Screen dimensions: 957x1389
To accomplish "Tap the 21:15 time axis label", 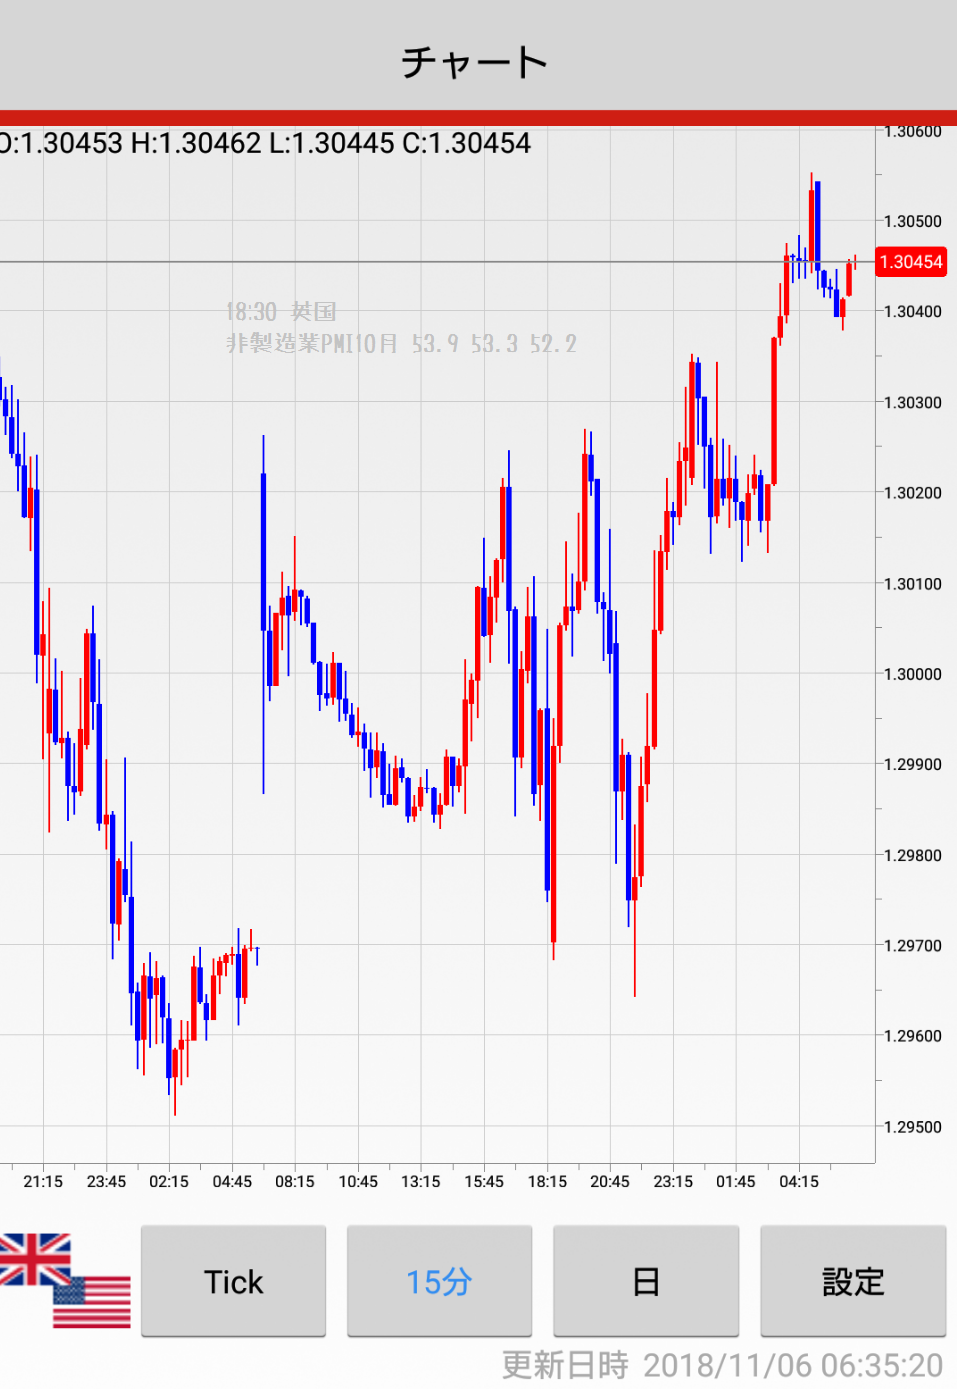I will (43, 1181).
